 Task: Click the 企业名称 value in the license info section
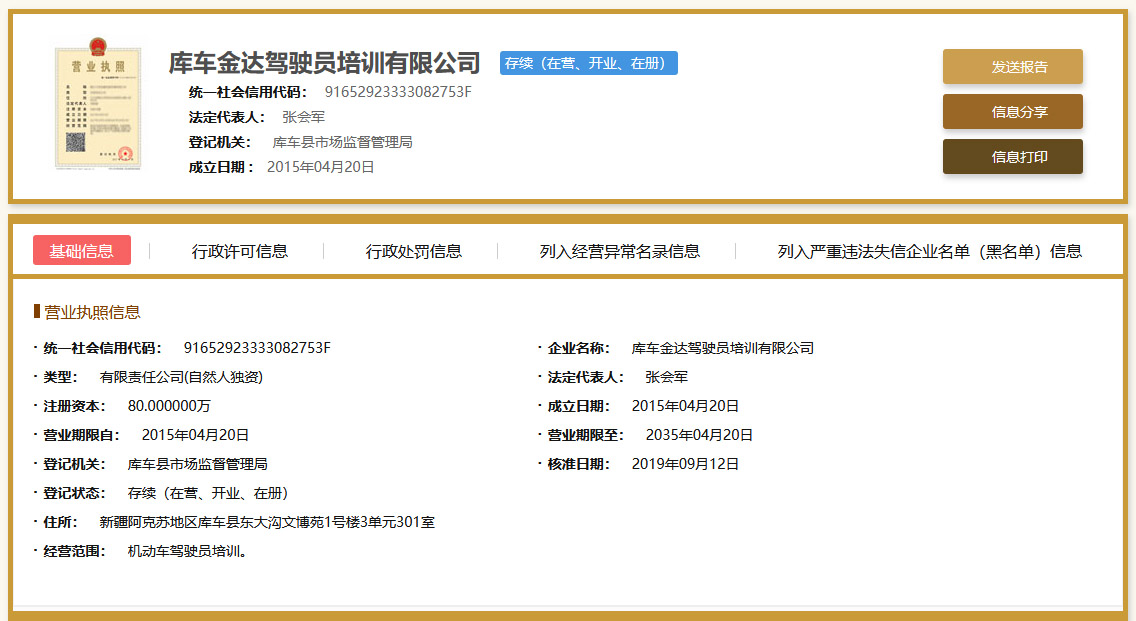coord(722,348)
